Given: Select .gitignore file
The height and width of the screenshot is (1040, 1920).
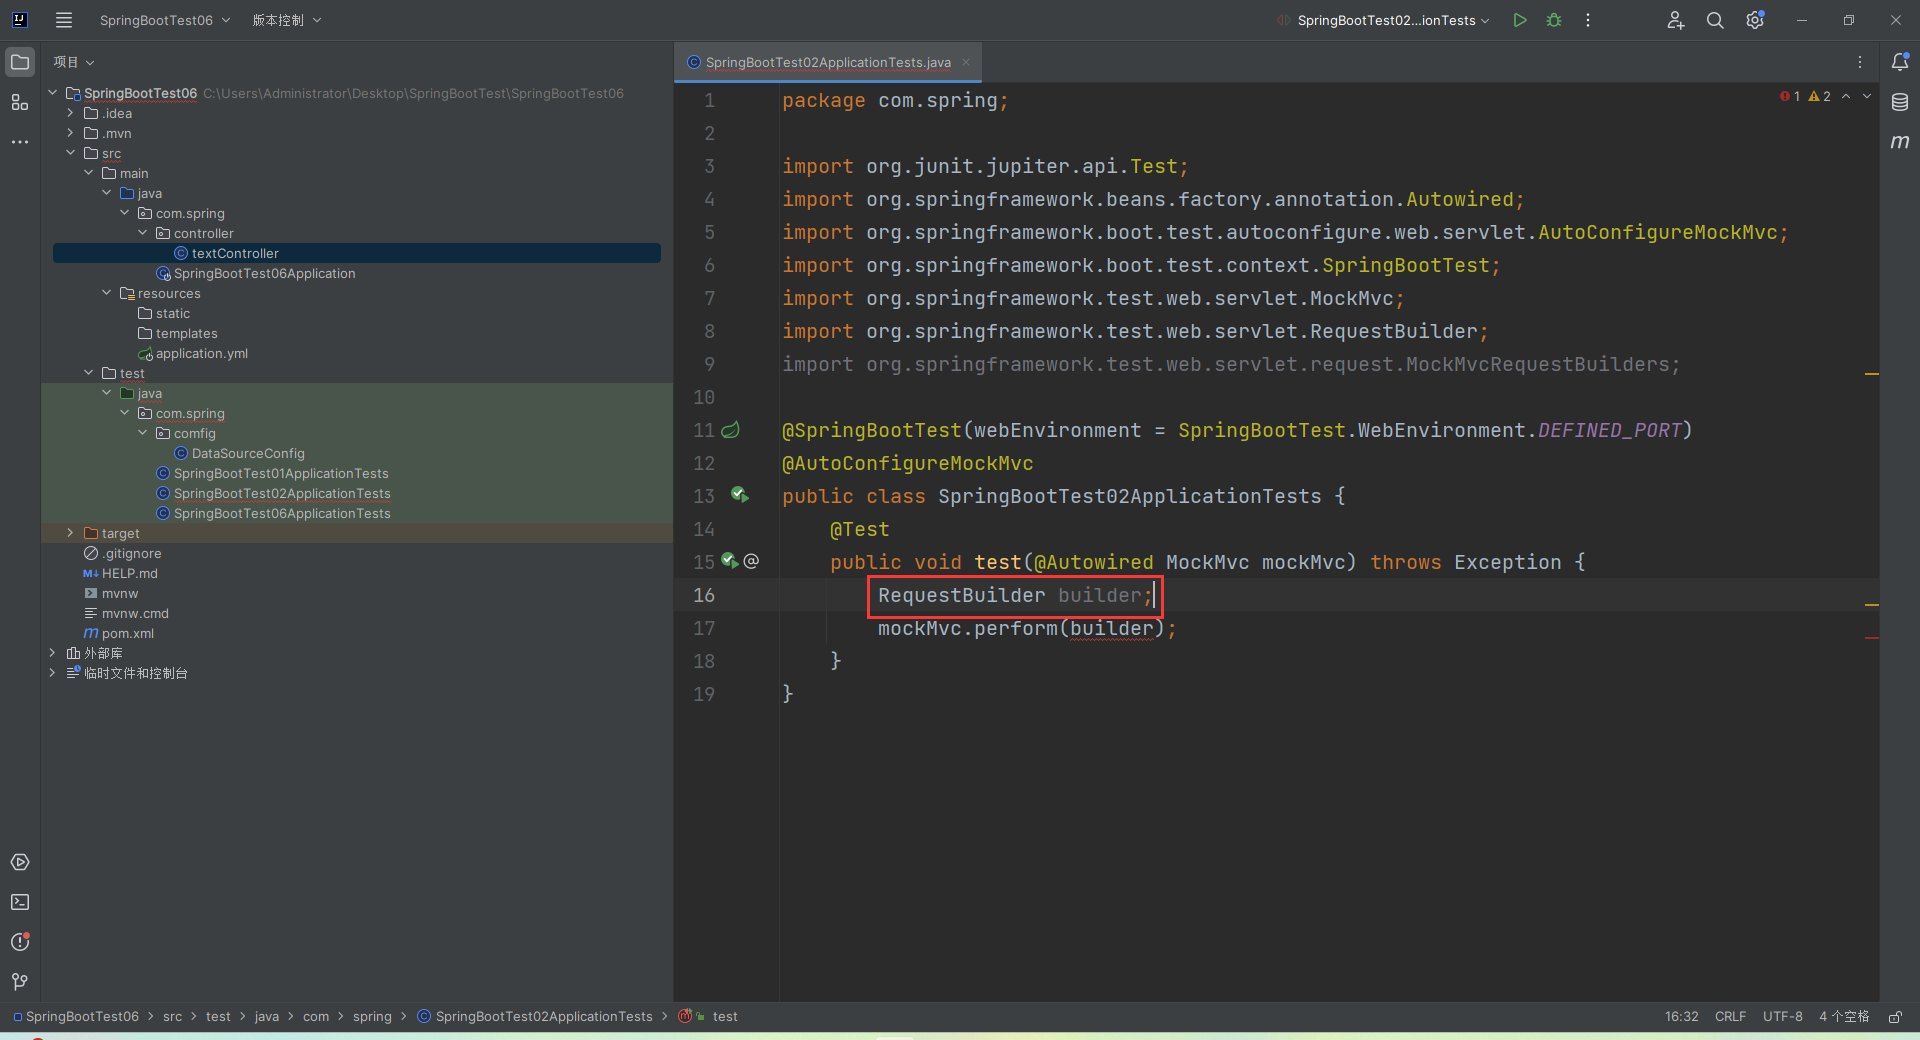Looking at the screenshot, I should pyautogui.click(x=132, y=553).
